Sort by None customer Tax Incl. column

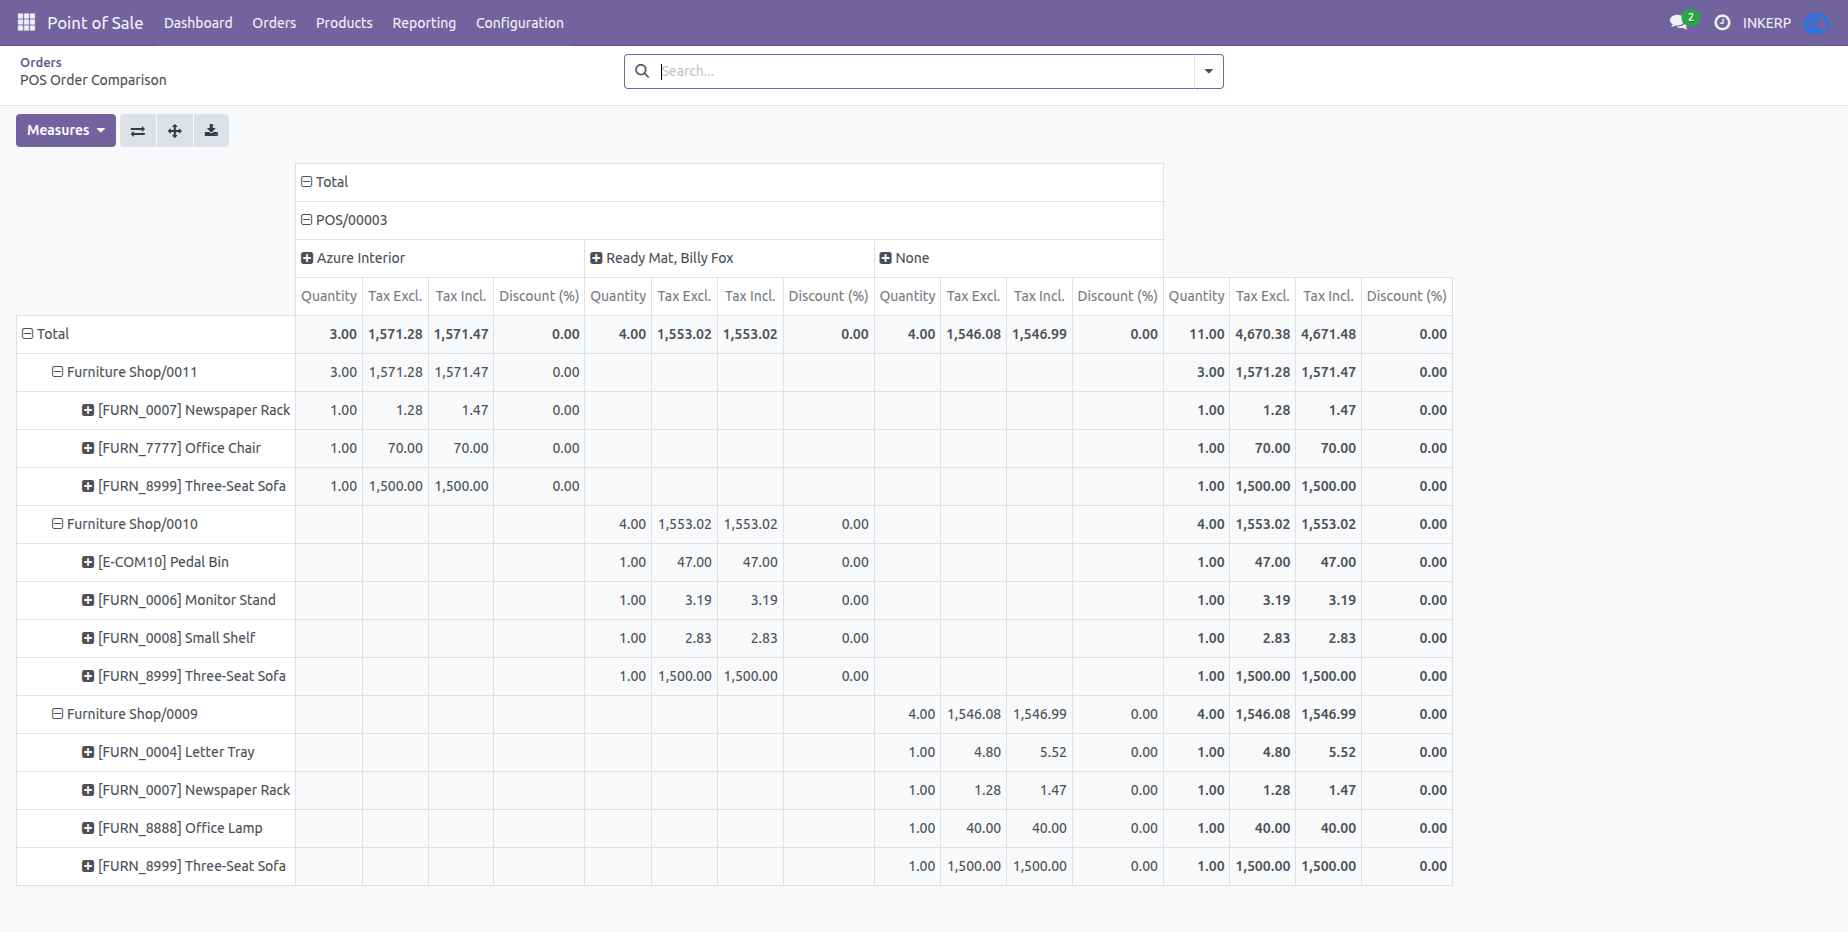coord(1039,296)
